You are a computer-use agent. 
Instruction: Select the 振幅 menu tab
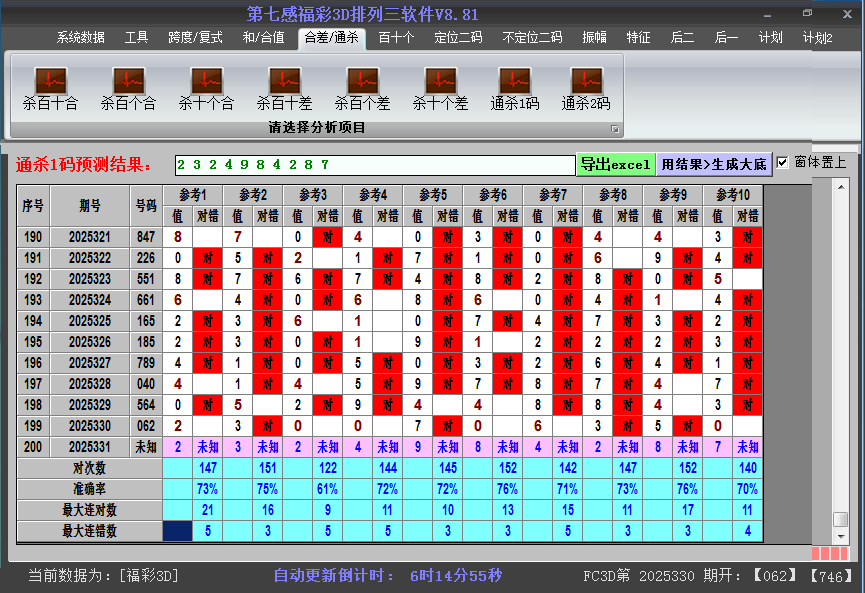[595, 38]
